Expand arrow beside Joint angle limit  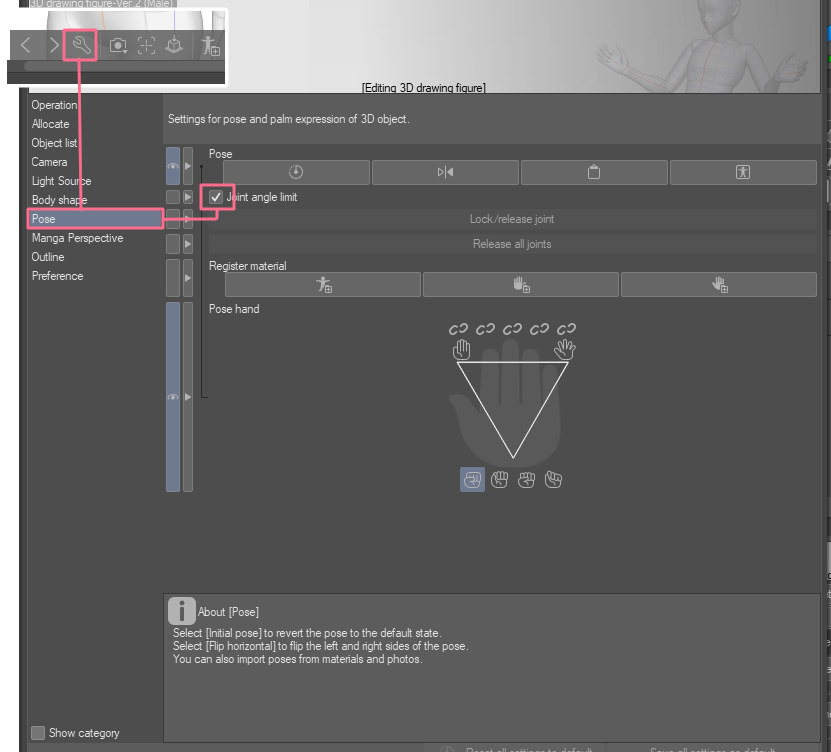pyautogui.click(x=188, y=197)
